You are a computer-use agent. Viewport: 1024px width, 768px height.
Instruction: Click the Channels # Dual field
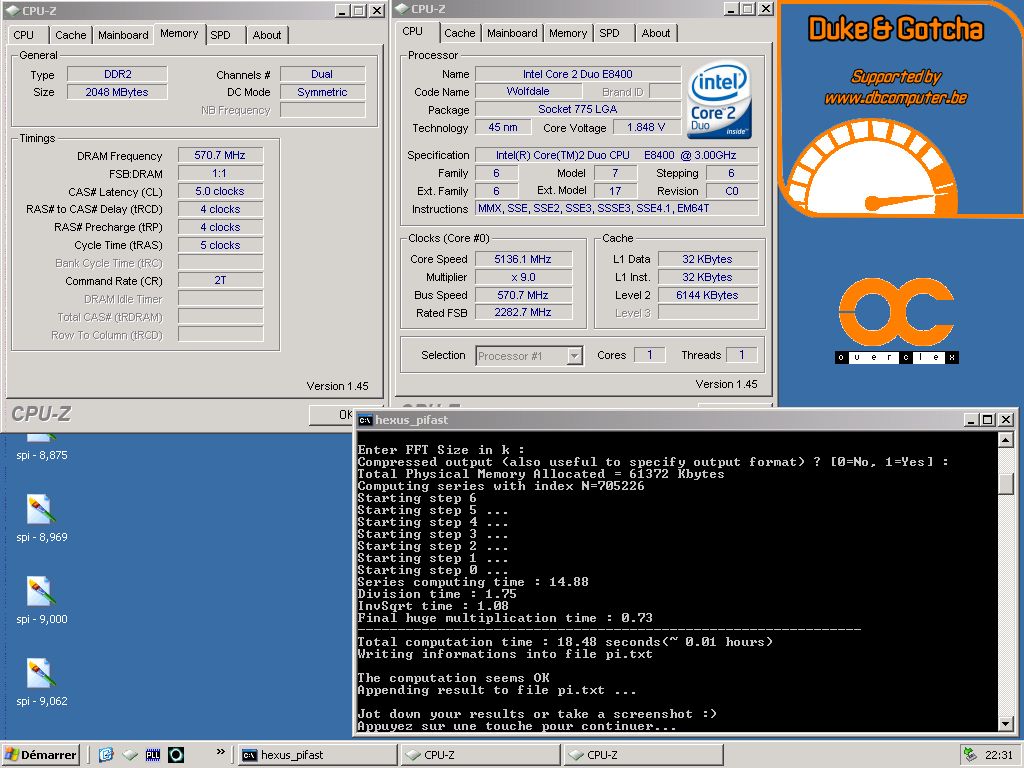pyautogui.click(x=322, y=74)
